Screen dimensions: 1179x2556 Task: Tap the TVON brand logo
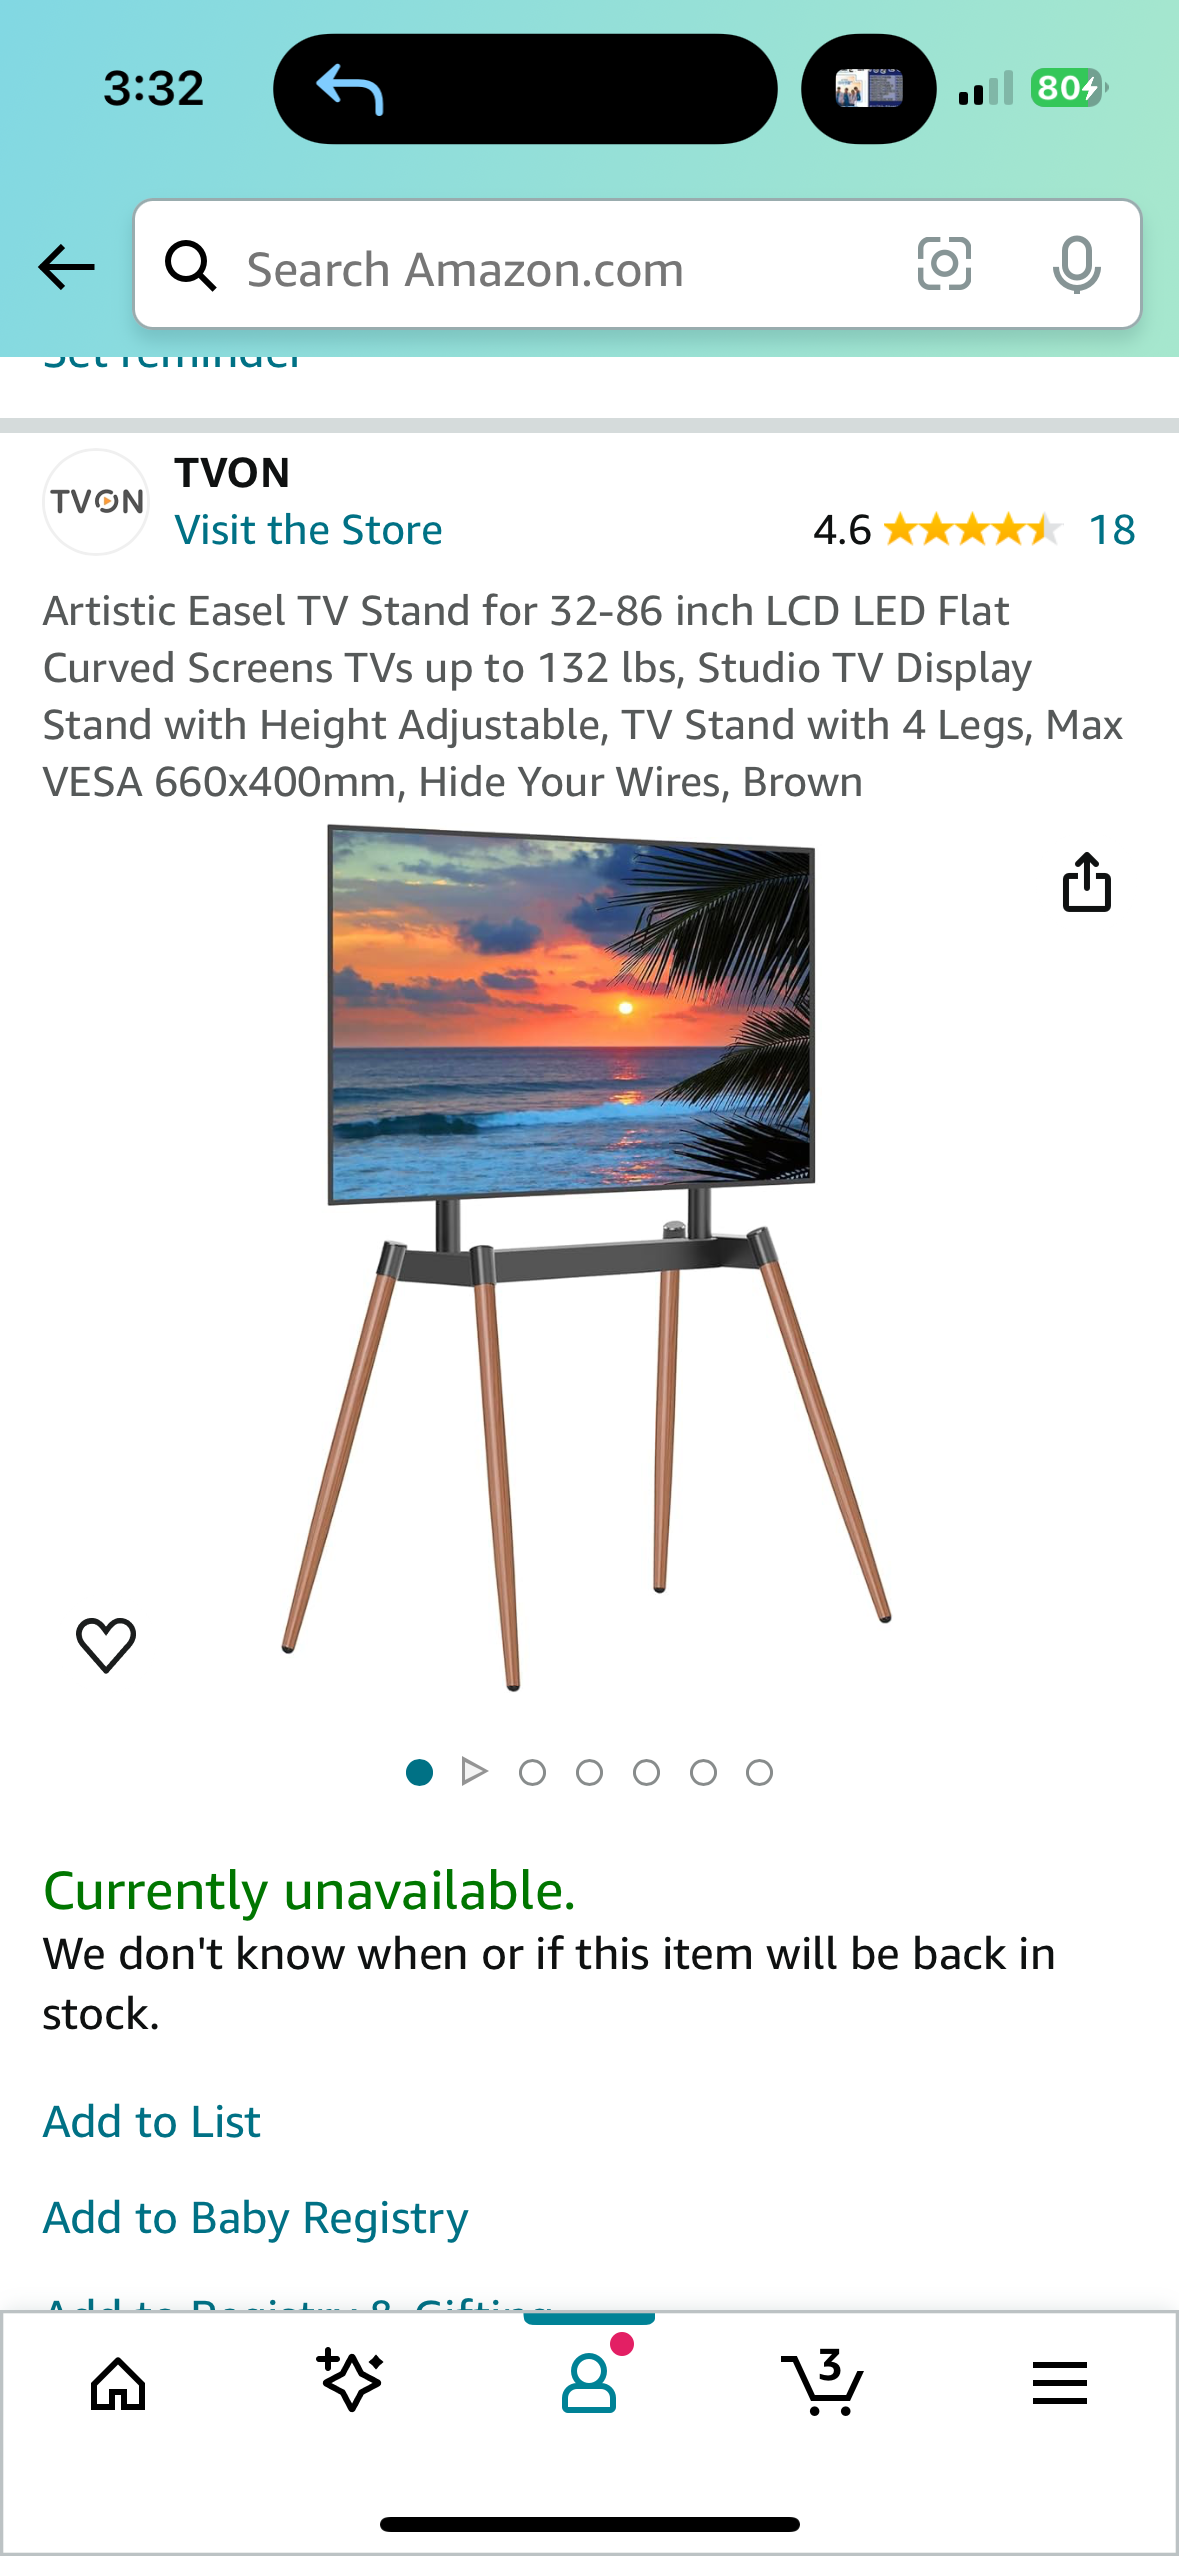coord(96,502)
